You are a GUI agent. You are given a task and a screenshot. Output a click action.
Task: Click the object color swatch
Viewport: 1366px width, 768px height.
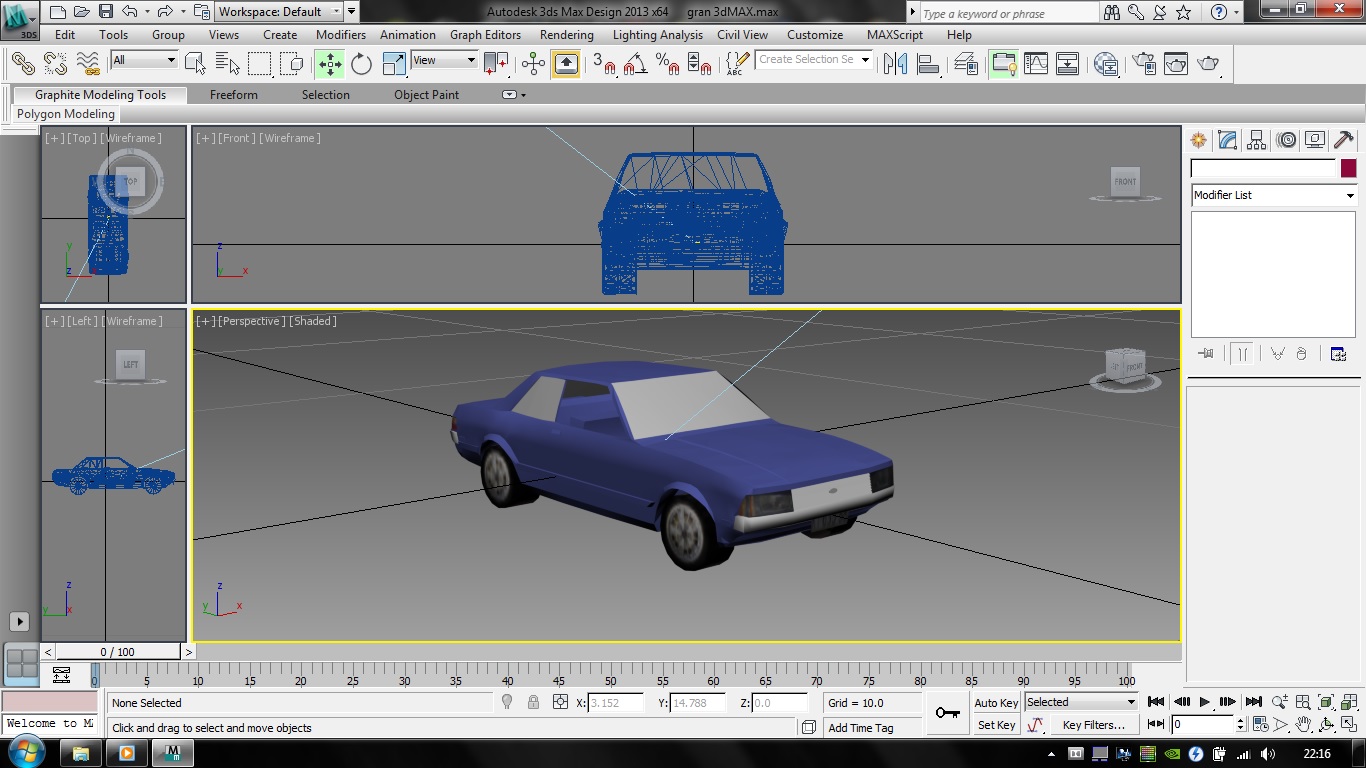pos(1348,169)
